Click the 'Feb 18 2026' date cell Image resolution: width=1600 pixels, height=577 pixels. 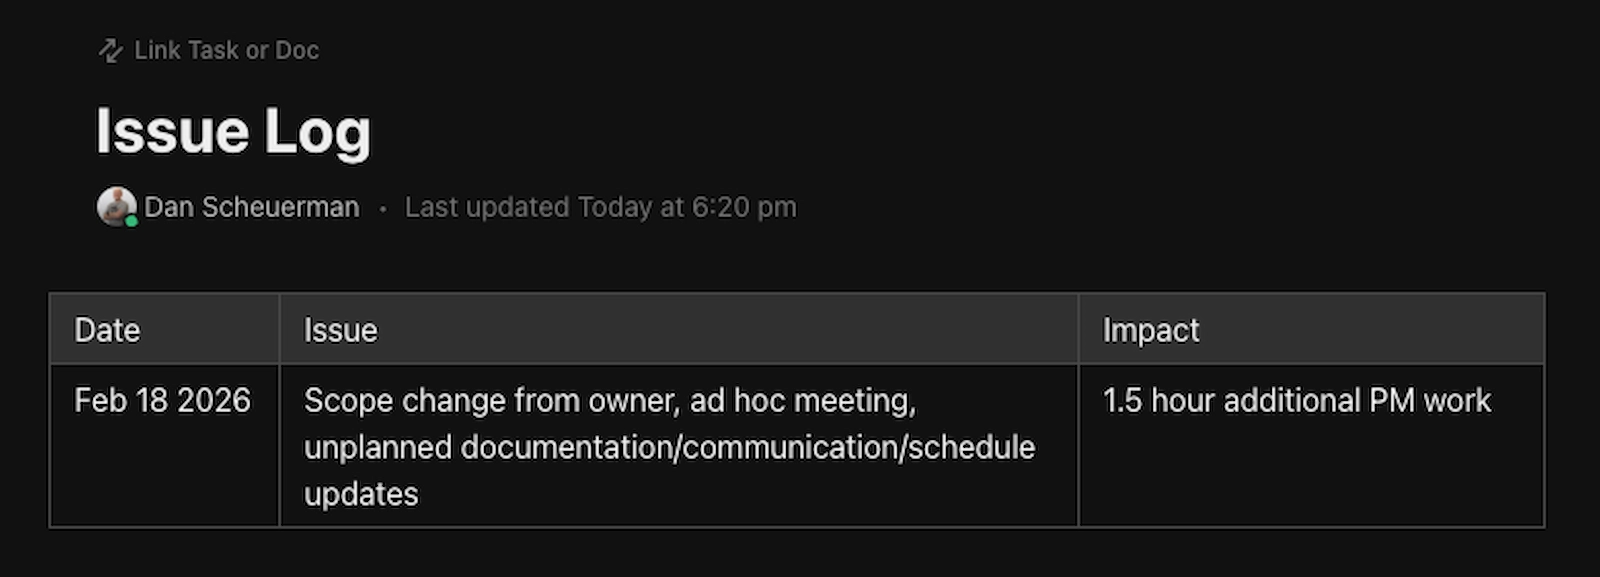[162, 401]
